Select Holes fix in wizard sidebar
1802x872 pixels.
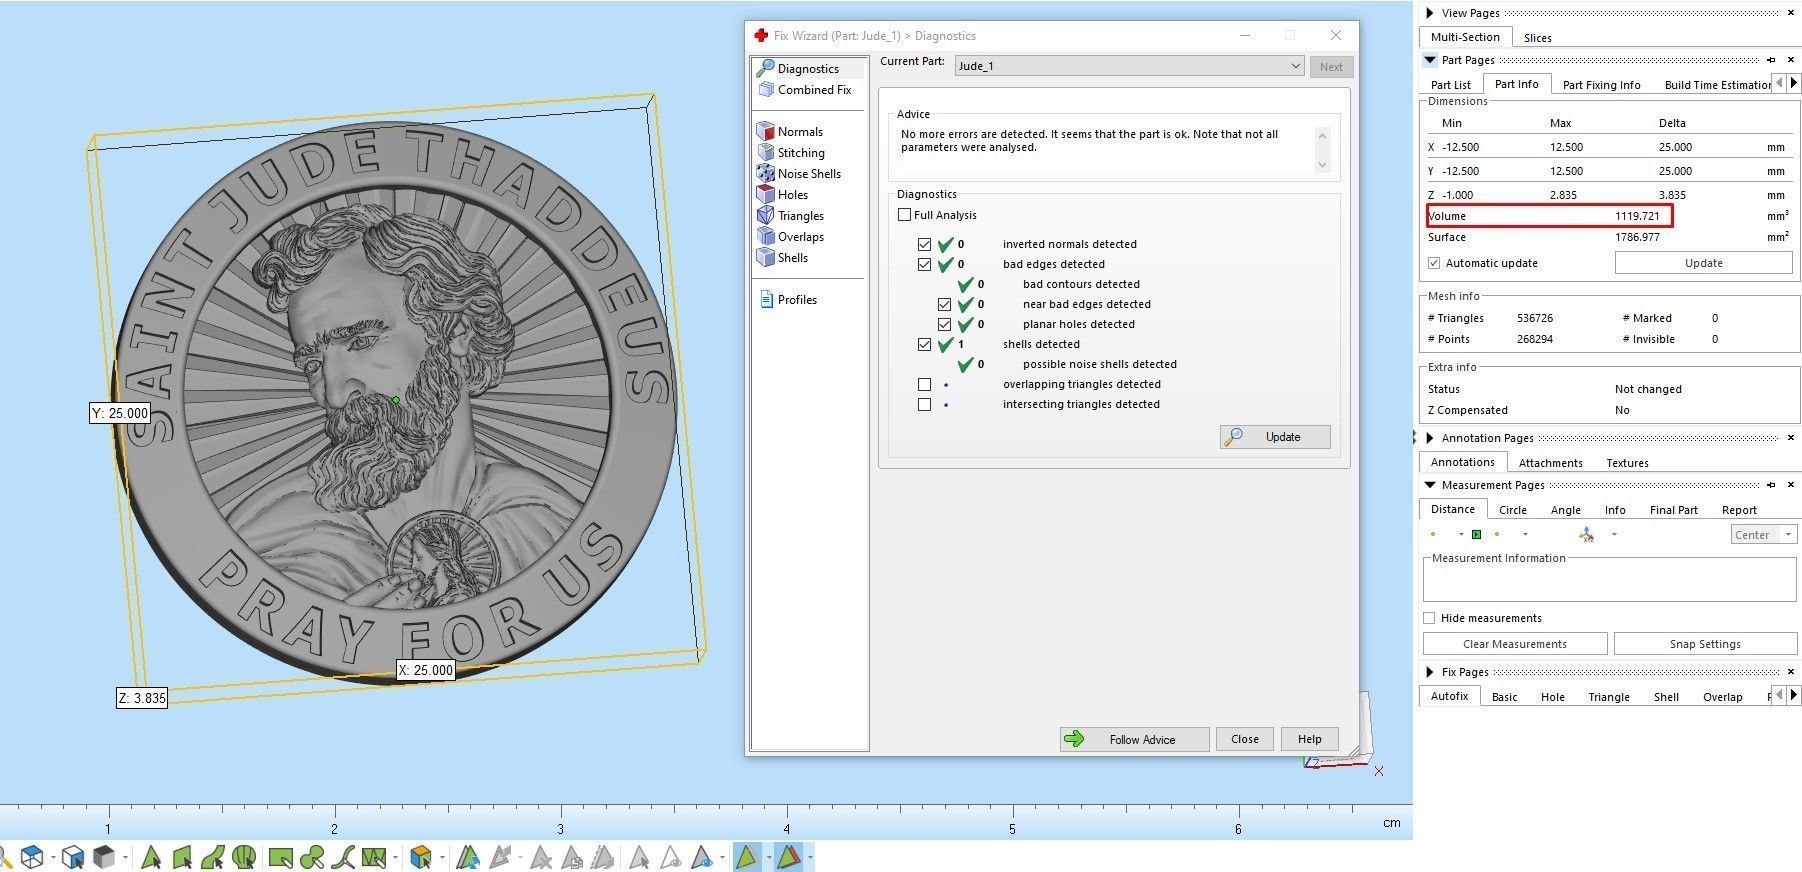(783, 194)
